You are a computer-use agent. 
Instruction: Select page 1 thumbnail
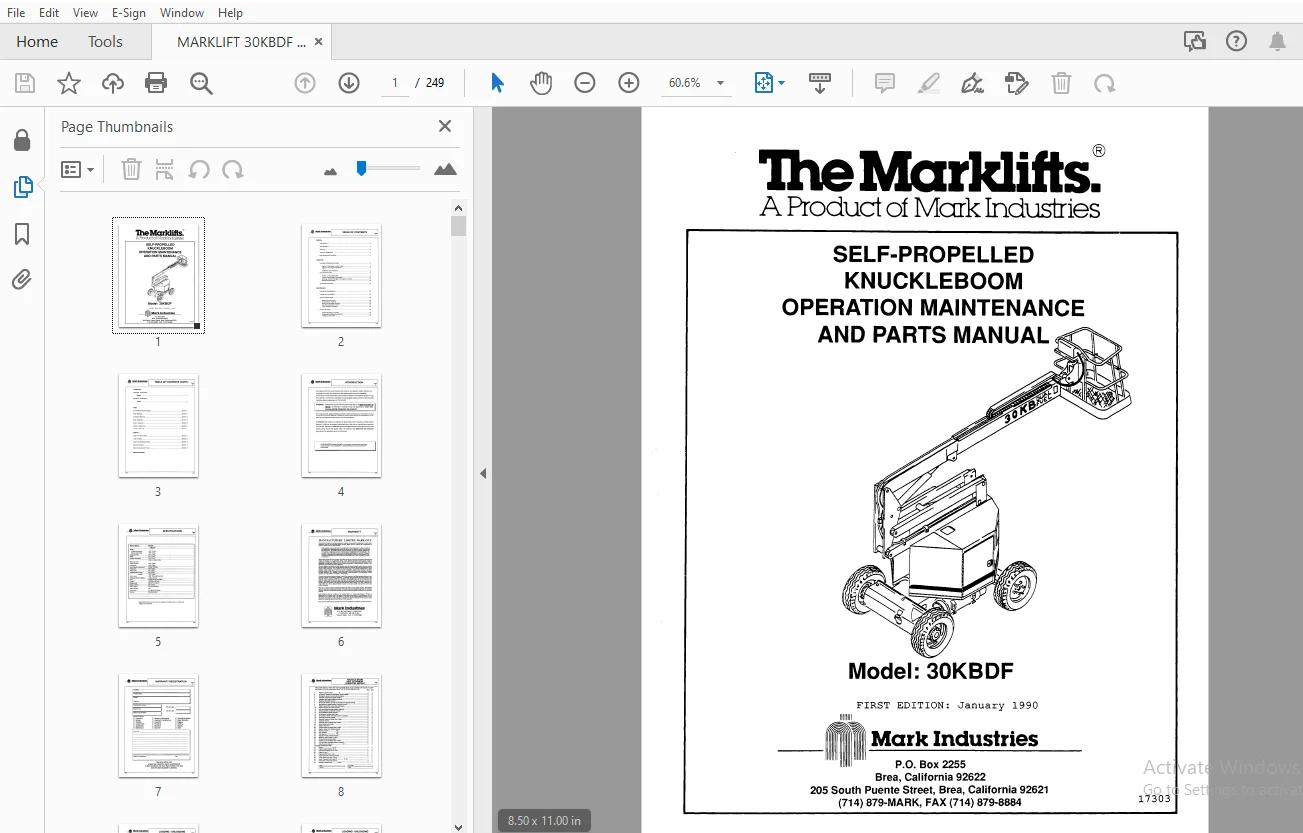[x=158, y=275]
